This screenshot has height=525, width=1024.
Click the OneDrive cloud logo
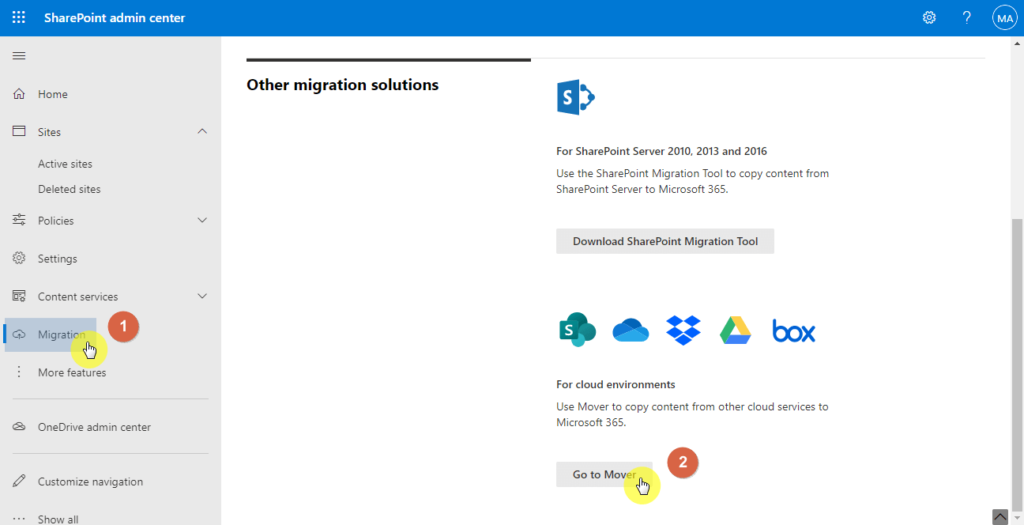(x=630, y=330)
